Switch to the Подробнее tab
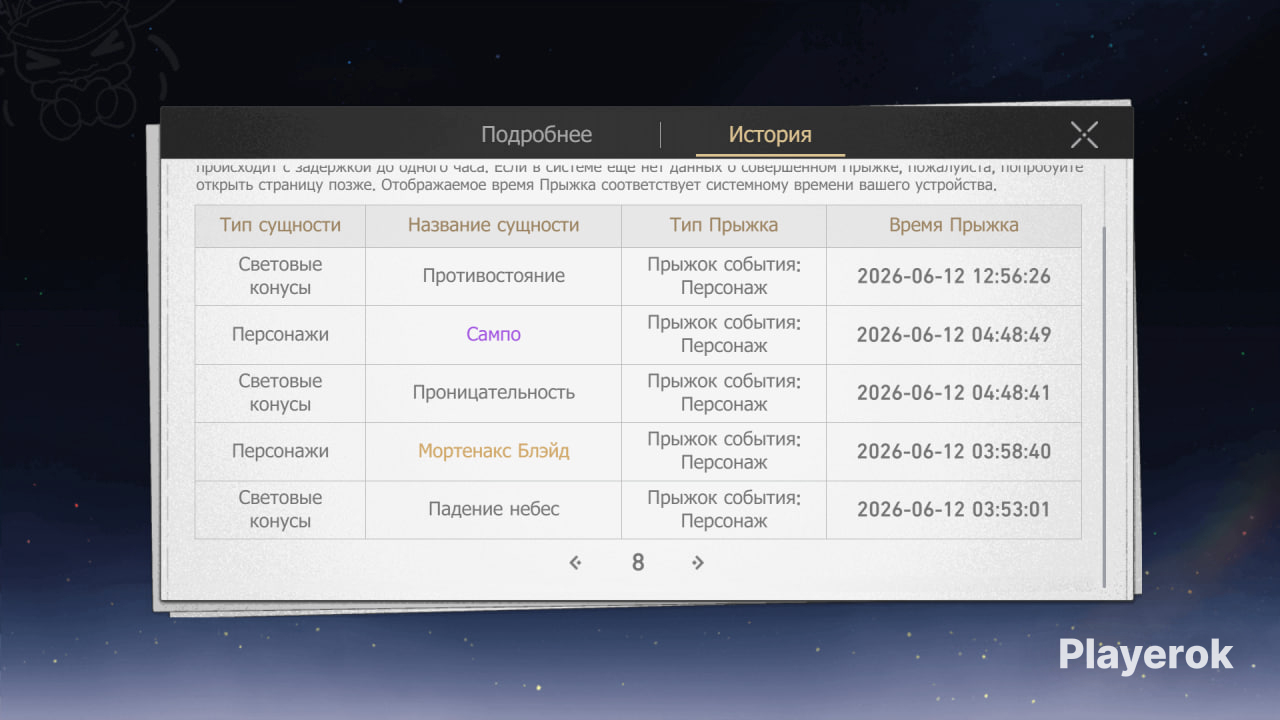This screenshot has width=1280, height=720. click(537, 135)
